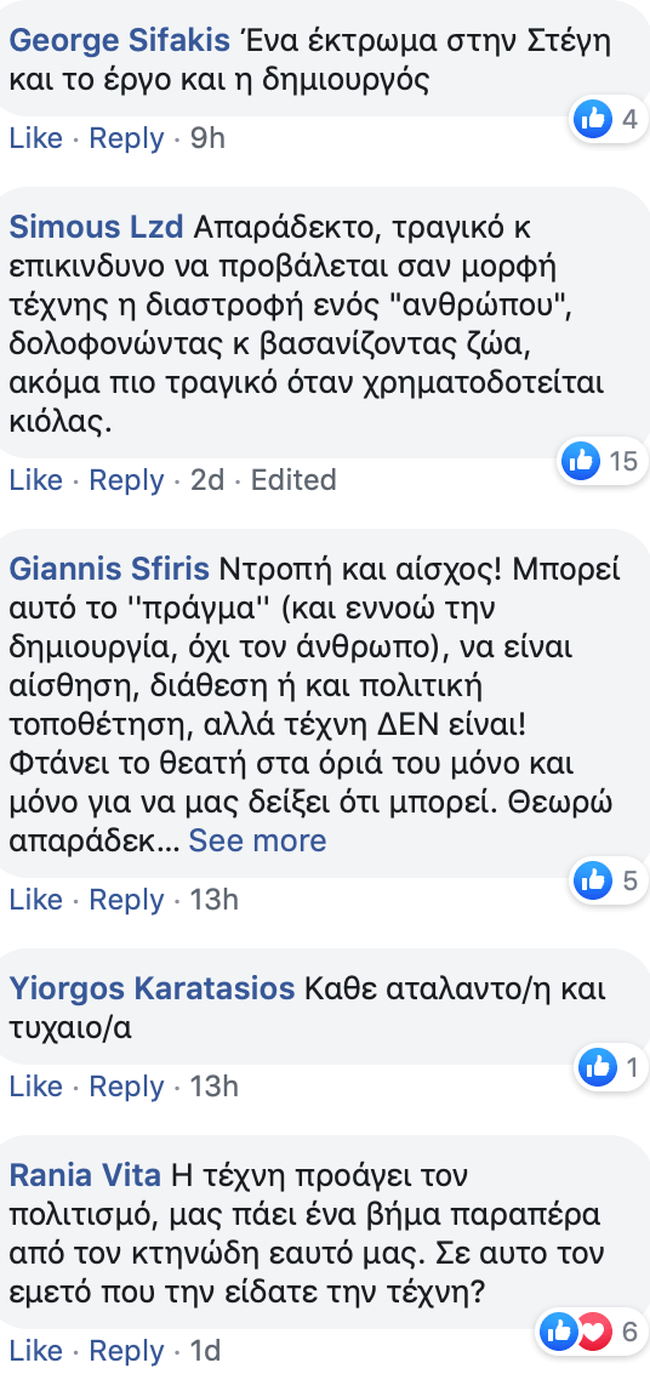Expand Giannis Sfiris comment with See more
The image size is (650, 1397).
point(257,840)
